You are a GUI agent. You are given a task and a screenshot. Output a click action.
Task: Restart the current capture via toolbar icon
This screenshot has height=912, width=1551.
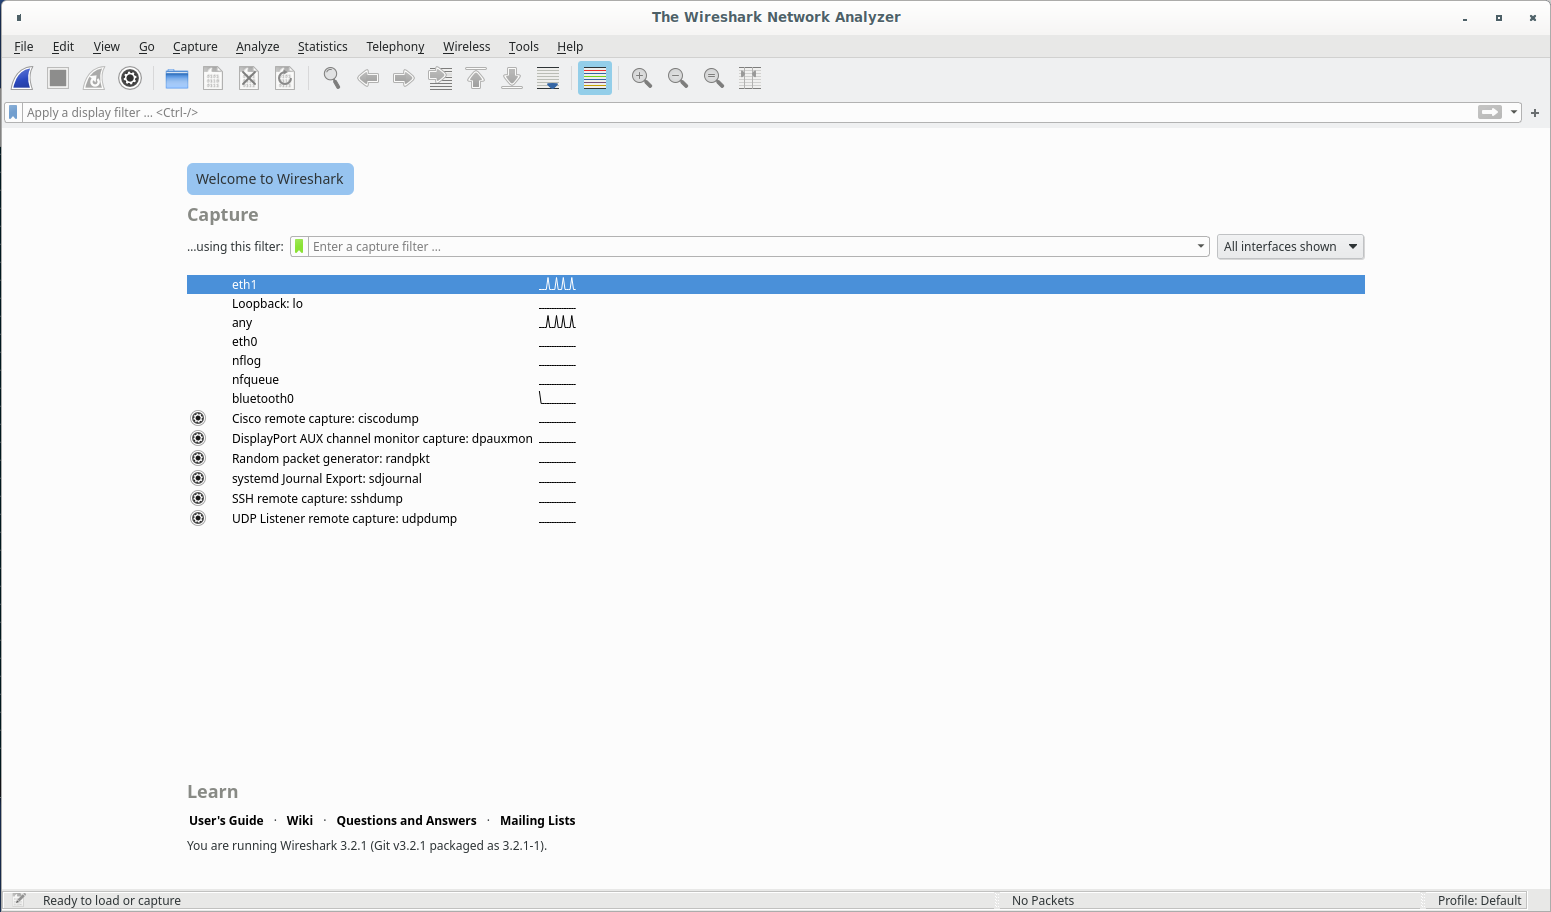(94, 78)
